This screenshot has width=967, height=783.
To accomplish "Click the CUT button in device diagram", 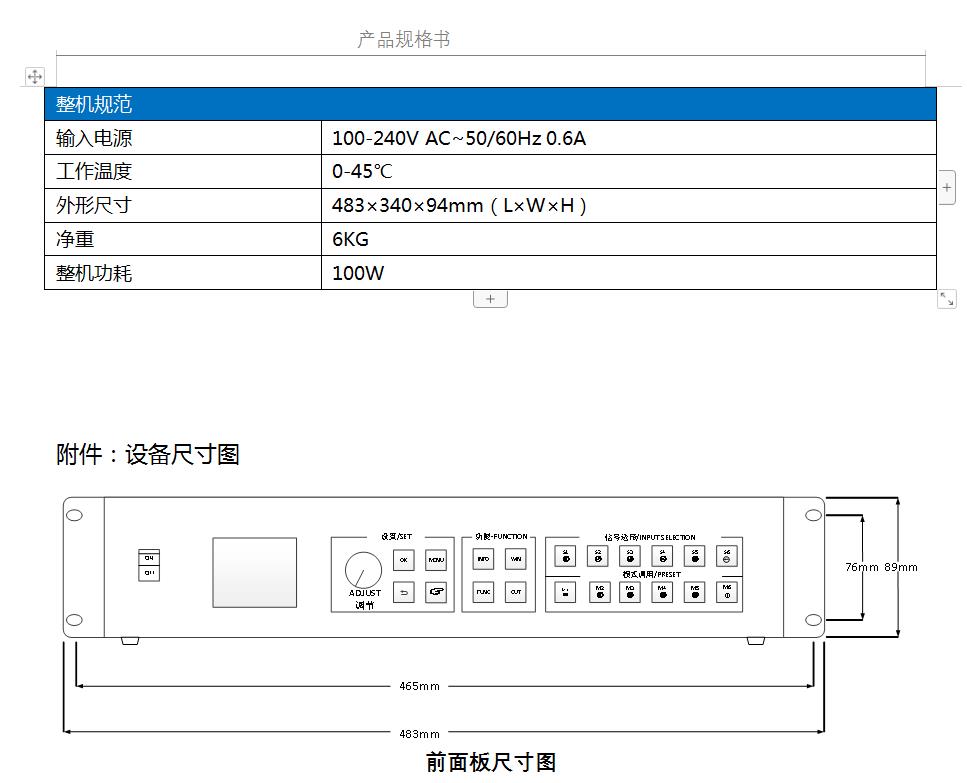I will [515, 592].
